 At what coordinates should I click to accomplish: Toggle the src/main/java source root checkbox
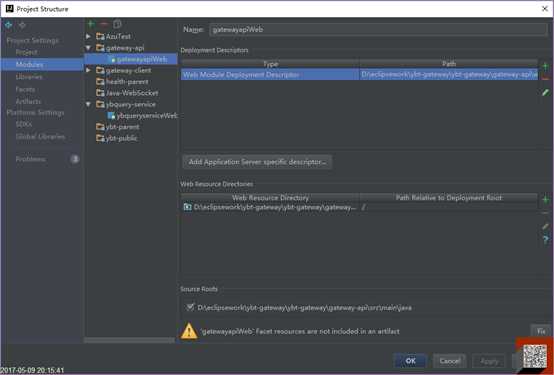pos(190,307)
